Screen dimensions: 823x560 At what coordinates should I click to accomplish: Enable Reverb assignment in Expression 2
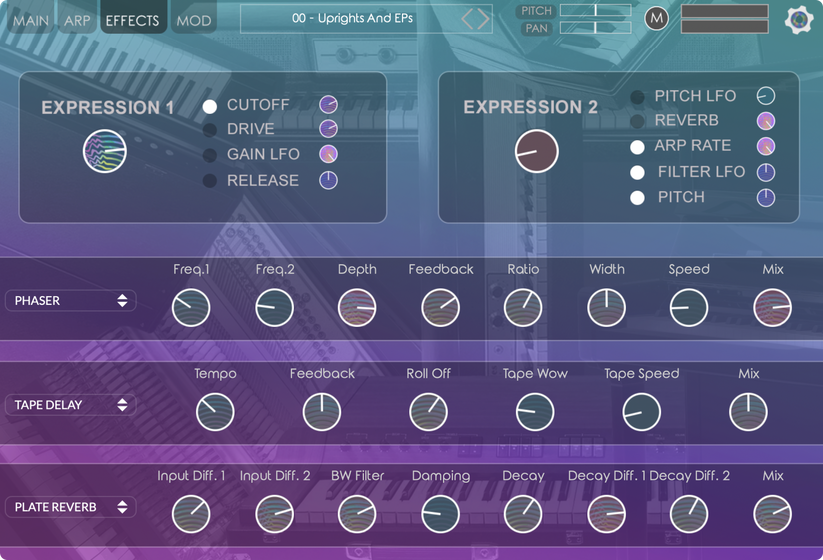pos(637,121)
